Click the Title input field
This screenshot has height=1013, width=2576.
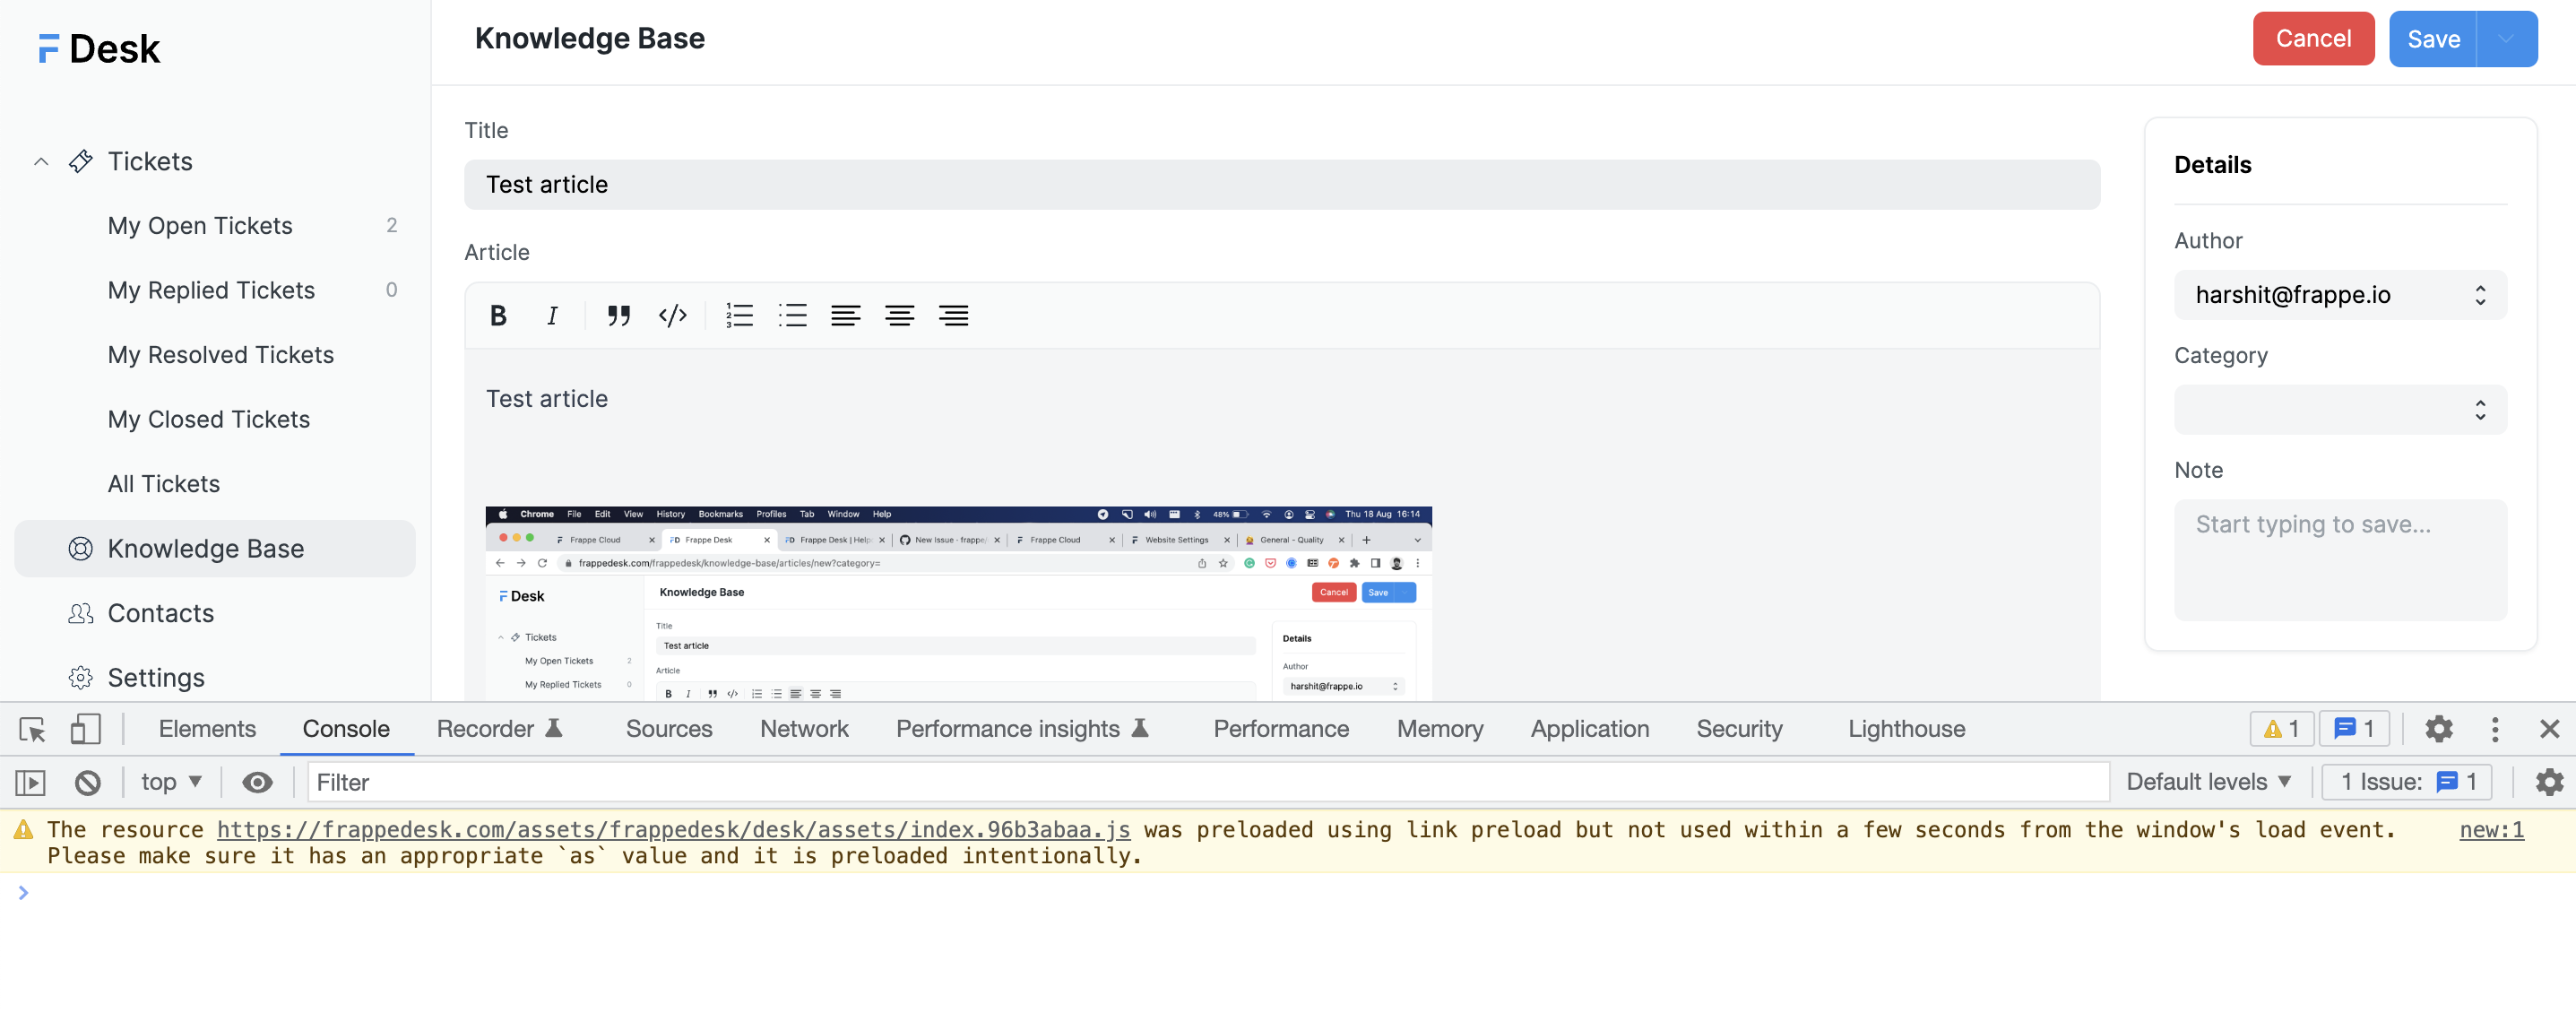(1282, 185)
